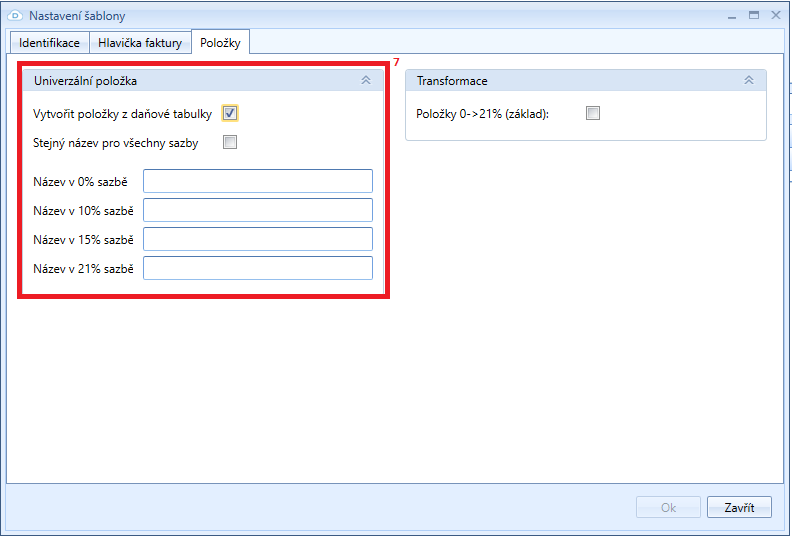Uncheck Vytvořit položky z daňové tabulky
This screenshot has width=792, height=537.
tap(230, 114)
